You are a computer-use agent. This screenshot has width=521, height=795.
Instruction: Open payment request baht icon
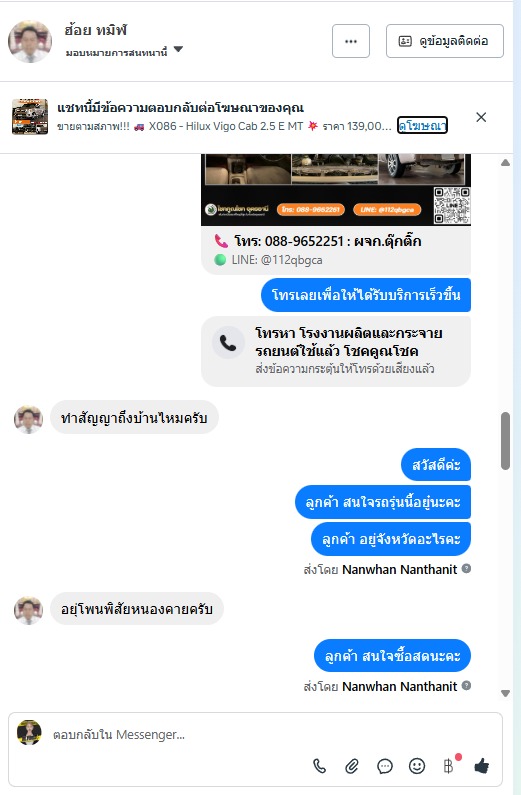point(449,766)
